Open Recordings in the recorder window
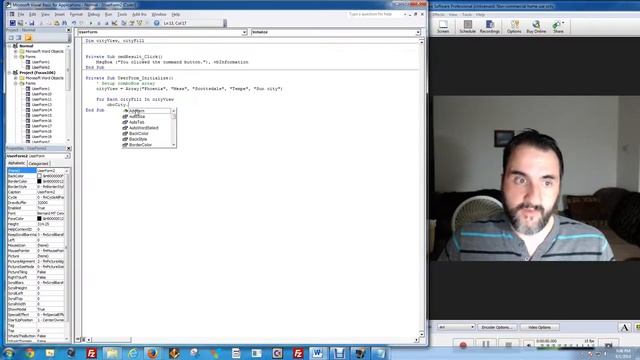 click(x=490, y=27)
